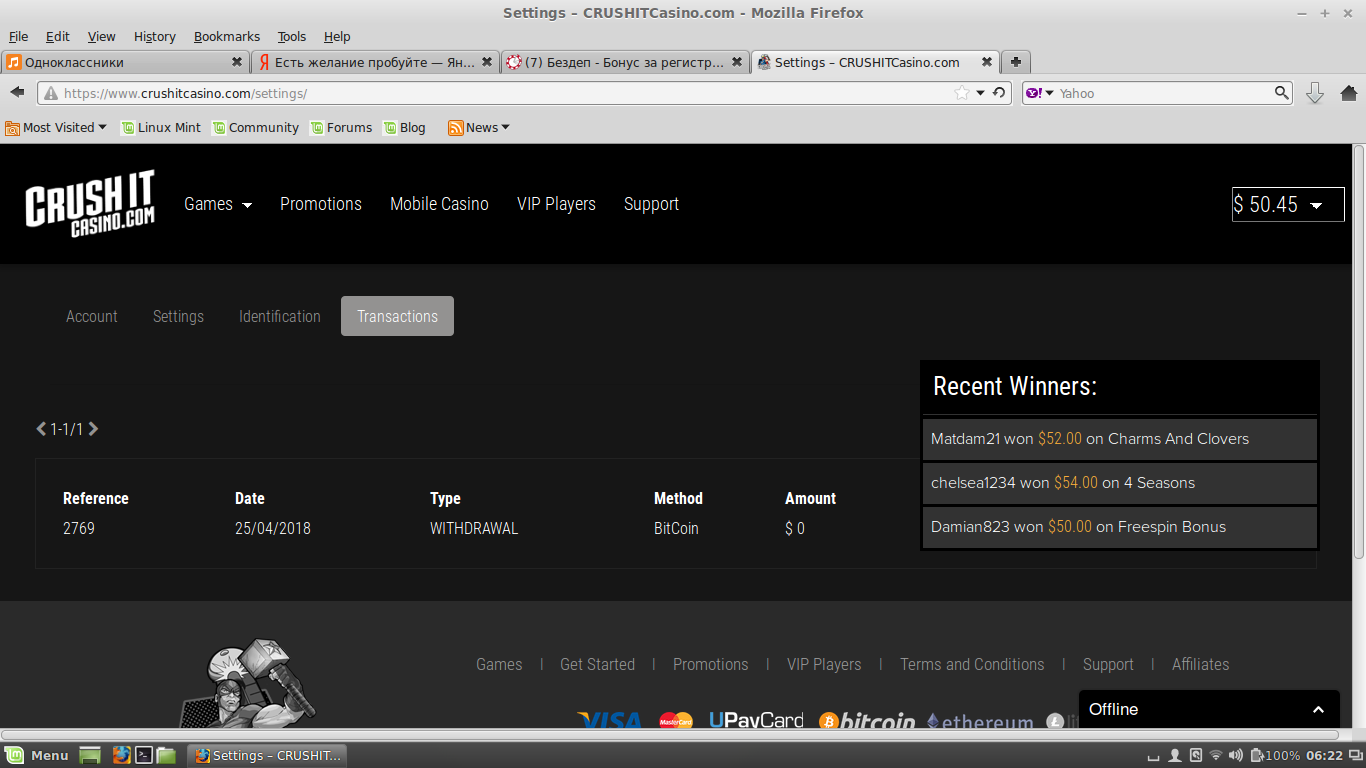Open Mobile Casino page
The image size is (1366, 768).
tap(439, 204)
